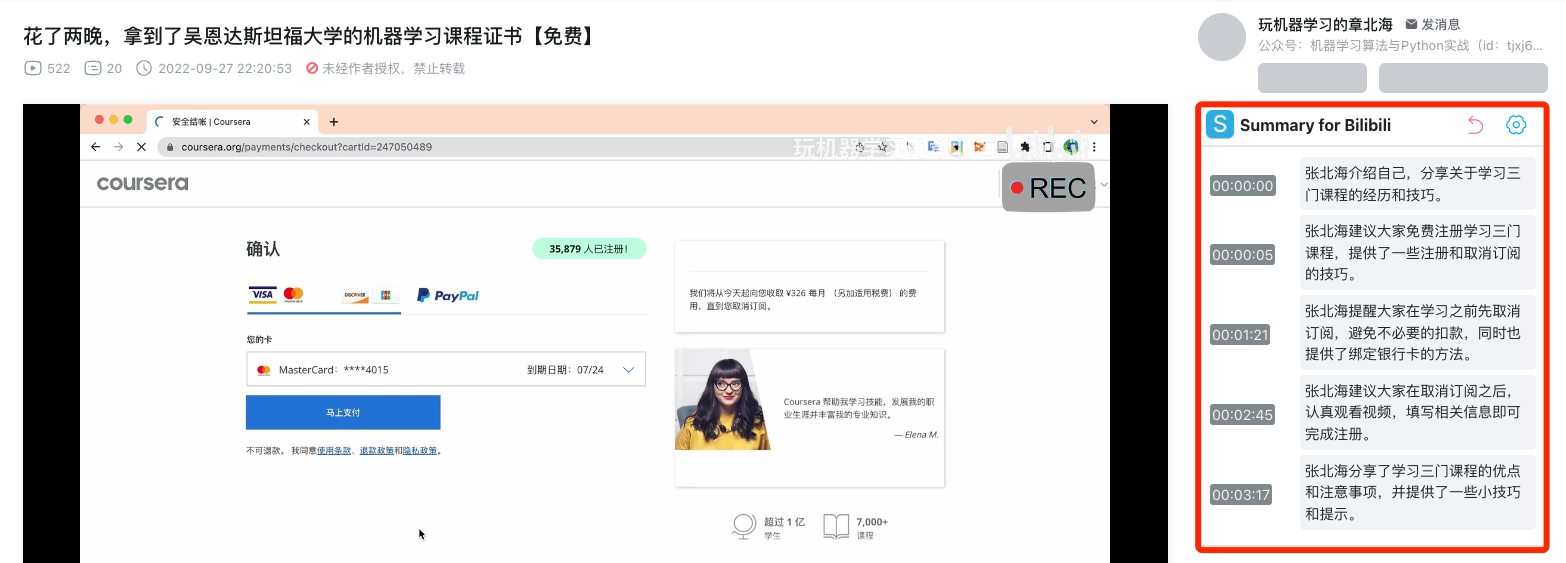This screenshot has height=563, width=1566.
Task: Click the red no-repost icon
Action: click(312, 68)
